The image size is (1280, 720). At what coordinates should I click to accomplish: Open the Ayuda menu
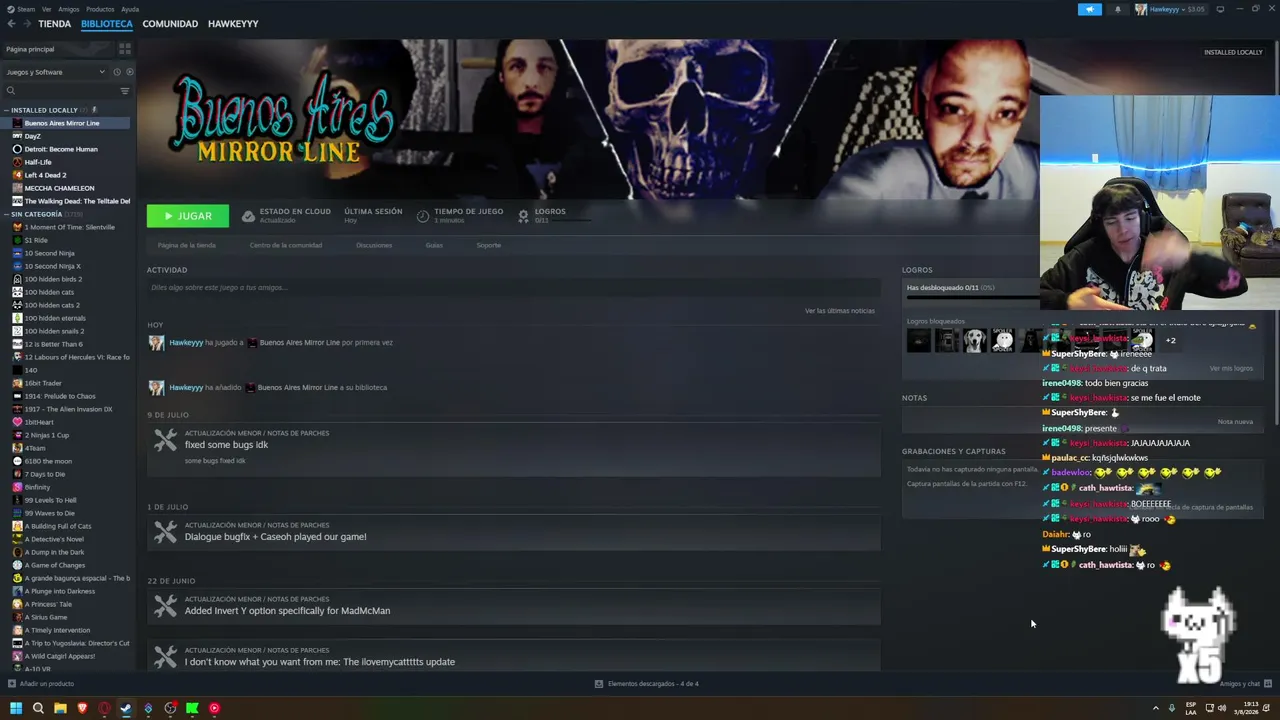click(x=130, y=9)
